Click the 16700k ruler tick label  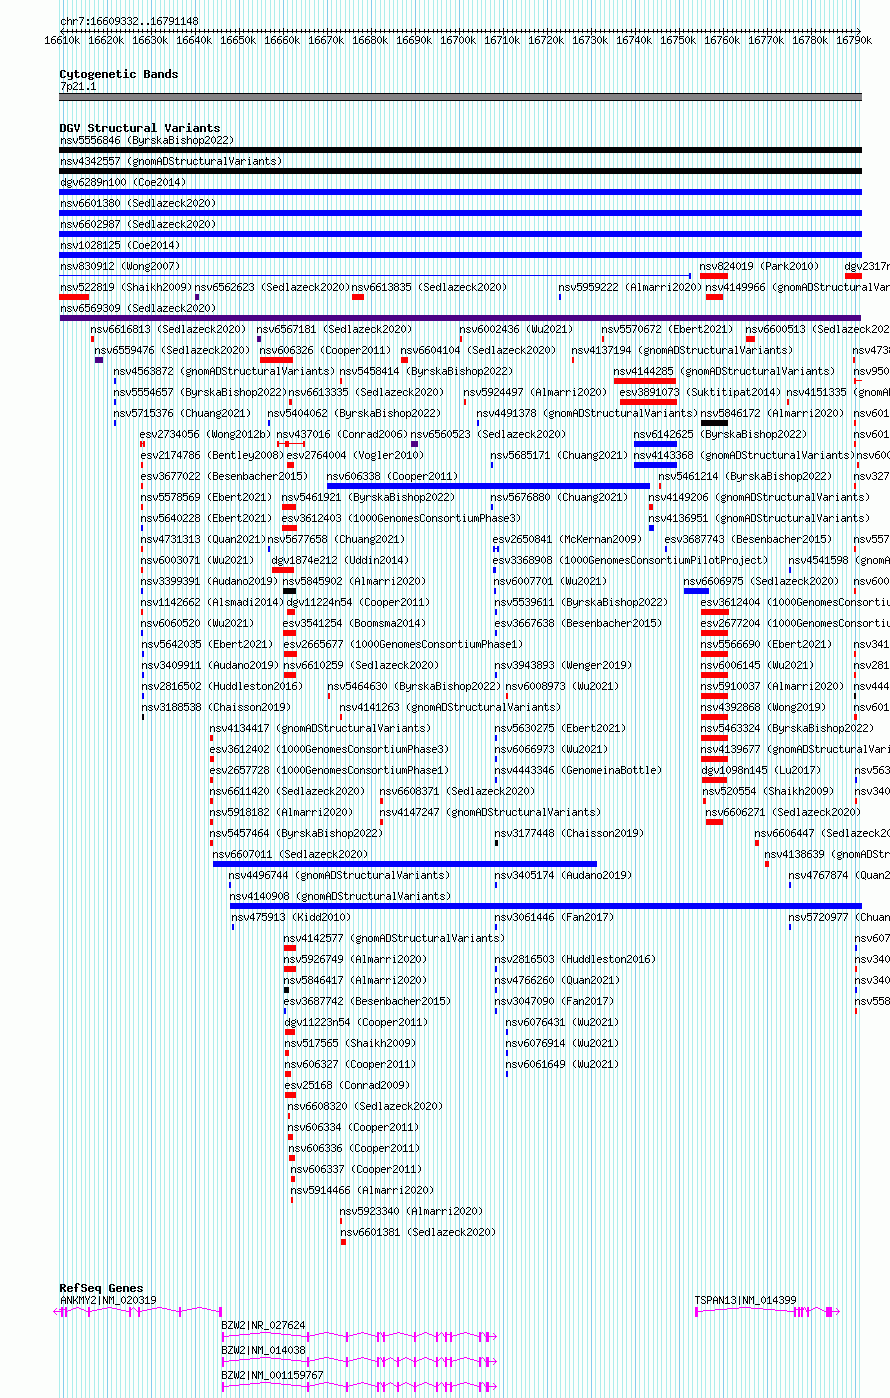point(458,40)
